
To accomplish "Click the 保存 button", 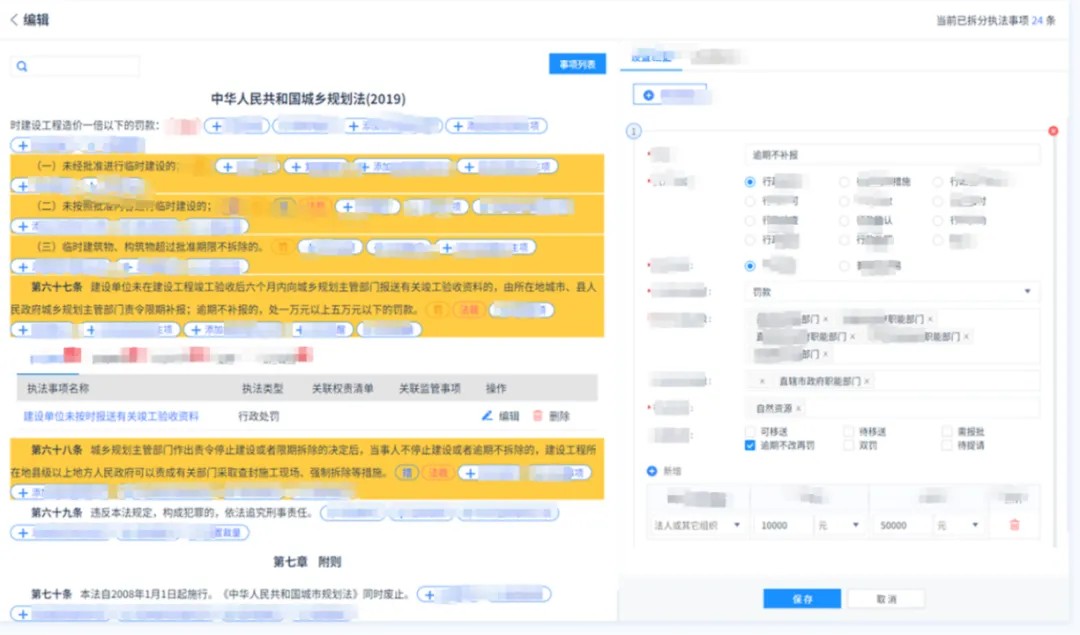I will pyautogui.click(x=801, y=599).
